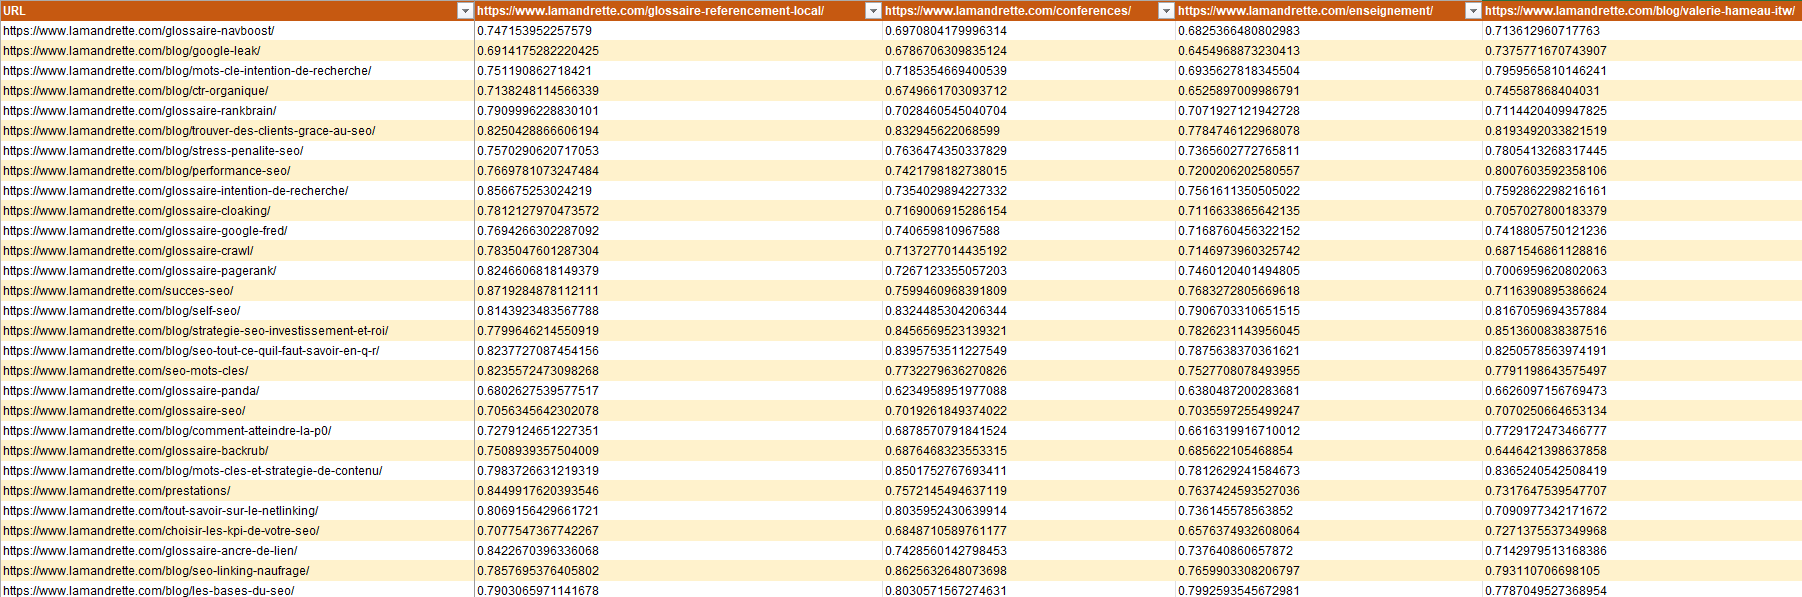Select cell with value 0.7508939357504009
Image resolution: width=1802 pixels, height=597 pixels.
[x=678, y=451]
